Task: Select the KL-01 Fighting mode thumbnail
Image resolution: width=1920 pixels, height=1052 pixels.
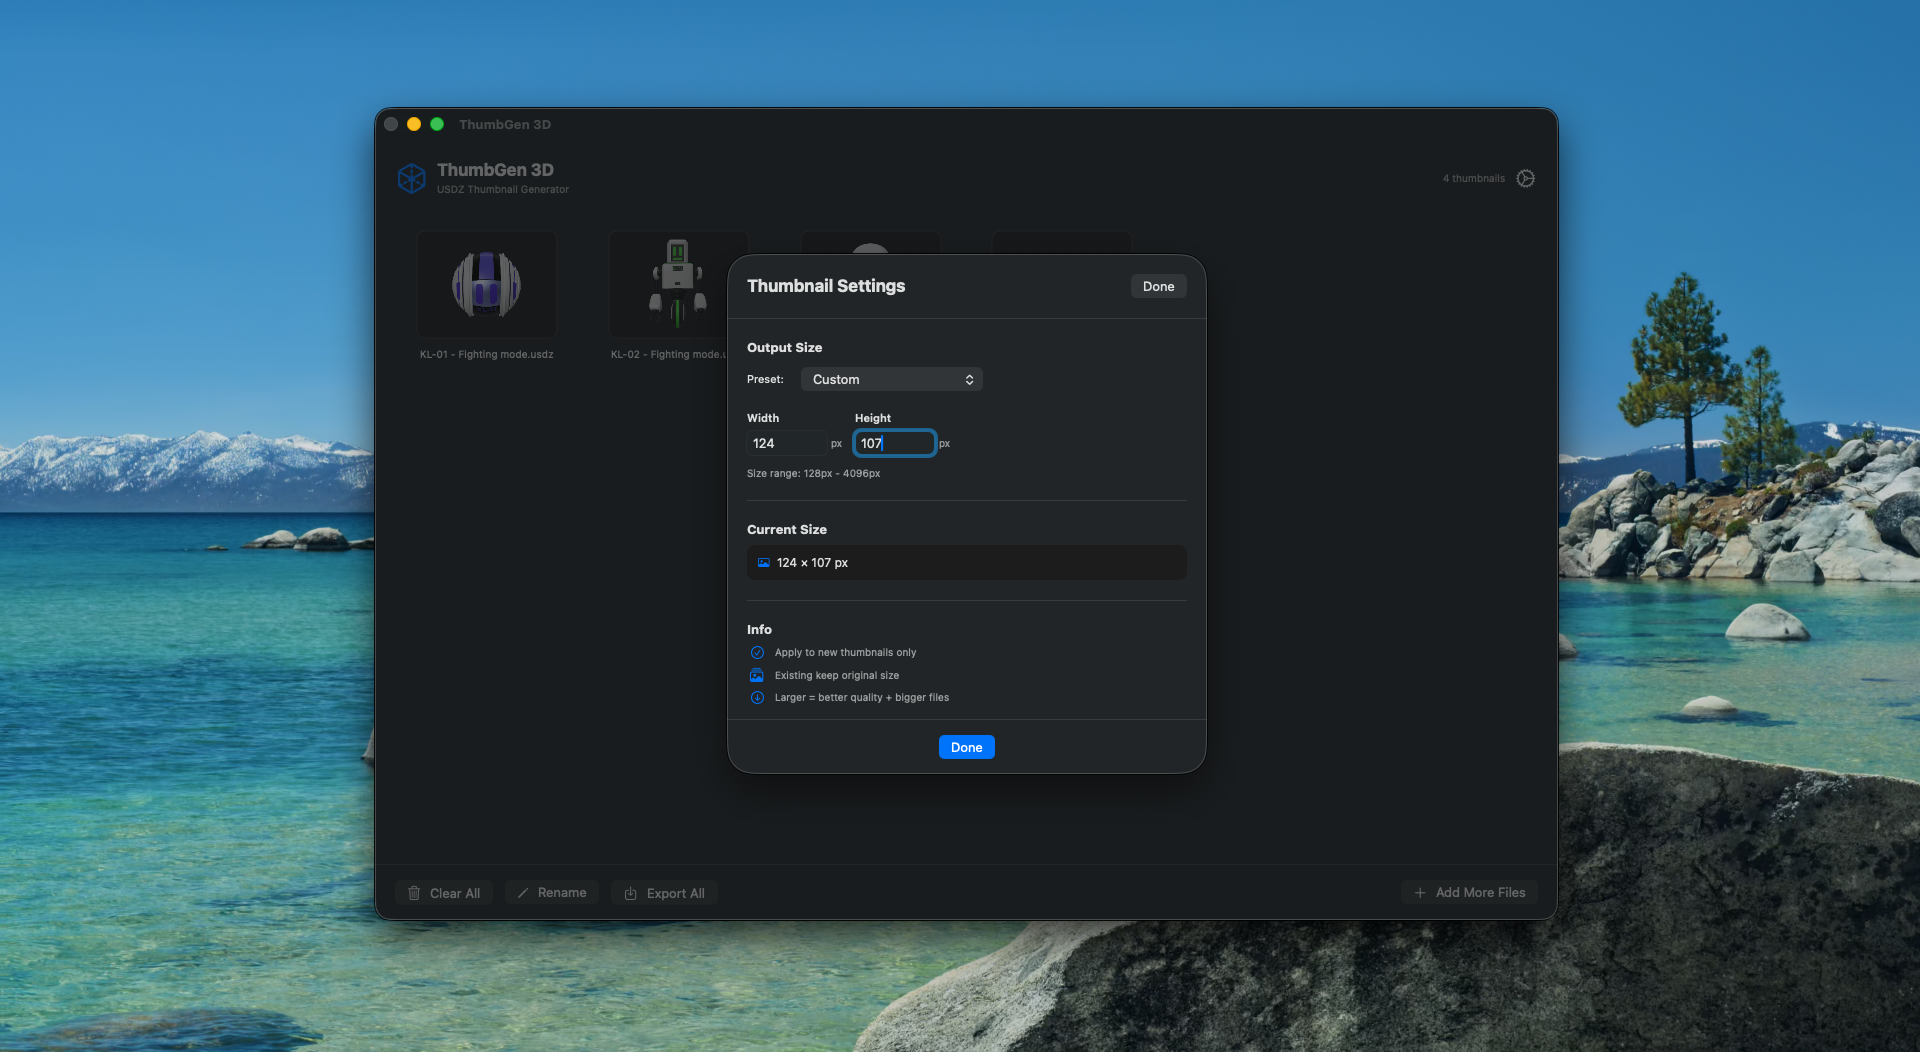Action: pyautogui.click(x=487, y=285)
